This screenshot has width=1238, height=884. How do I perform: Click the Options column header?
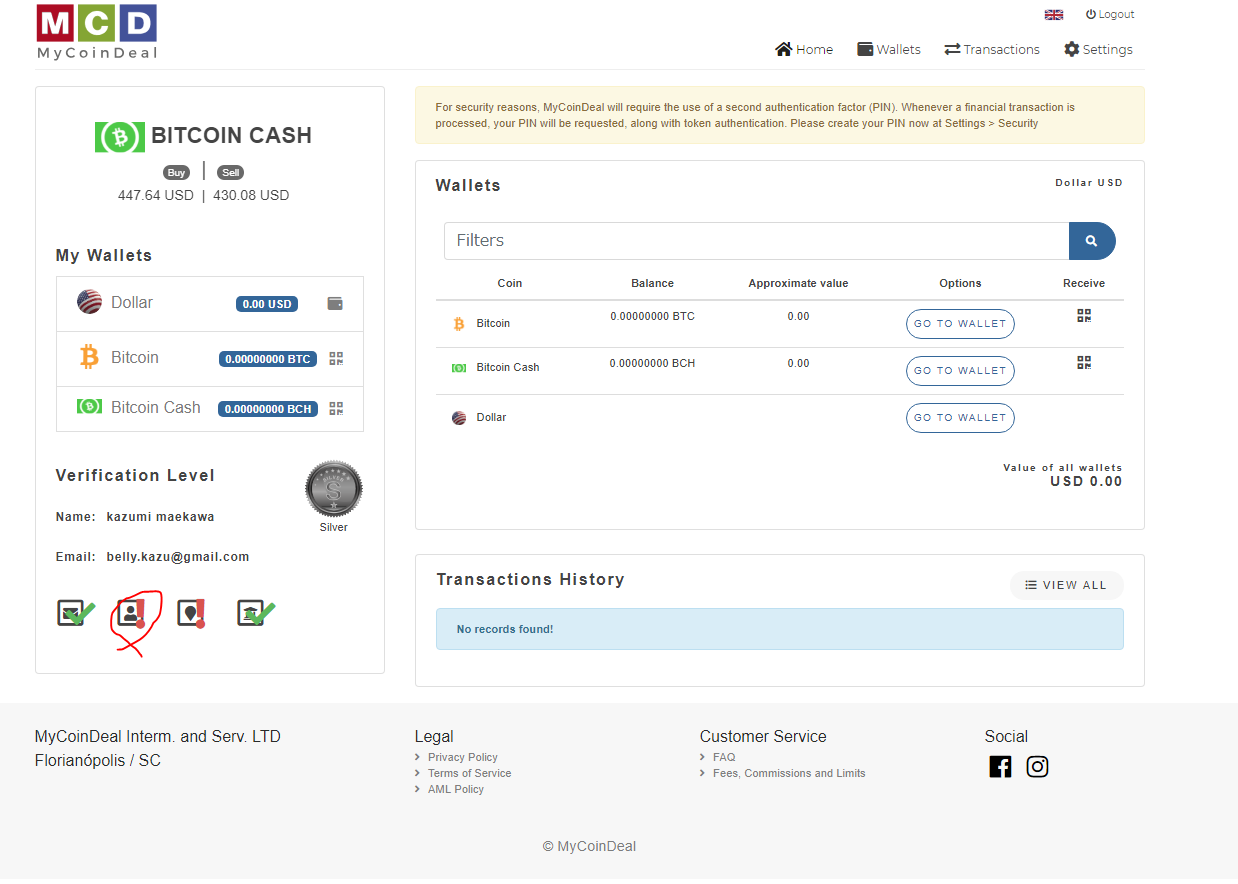pos(961,284)
